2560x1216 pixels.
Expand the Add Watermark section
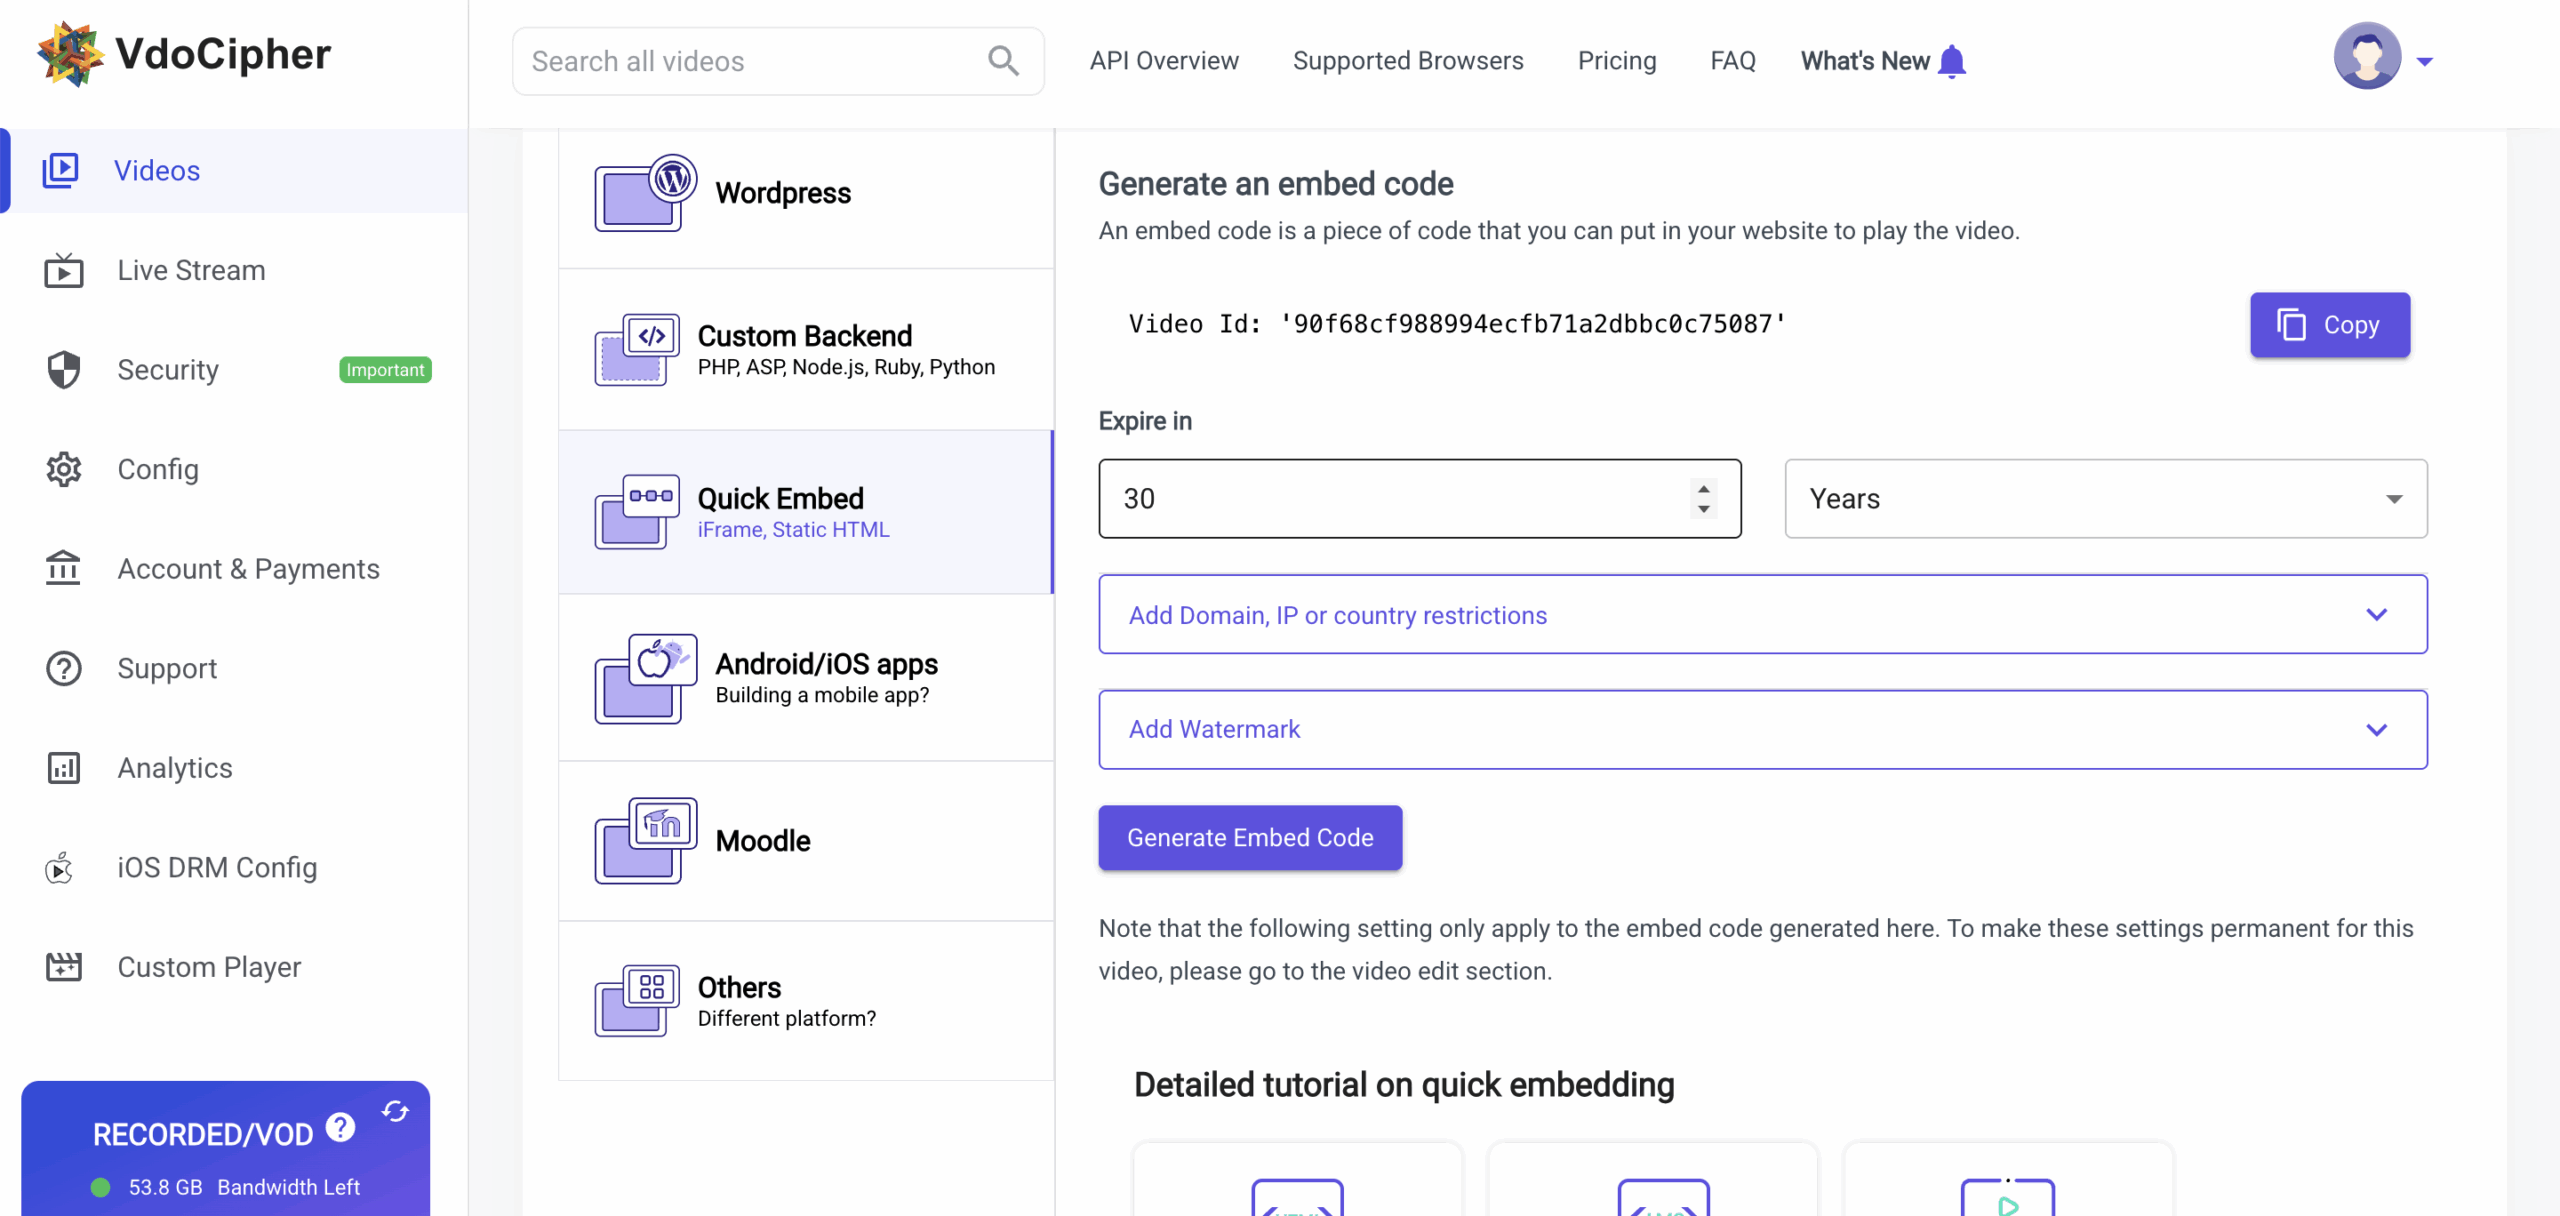pyautogui.click(x=1762, y=729)
